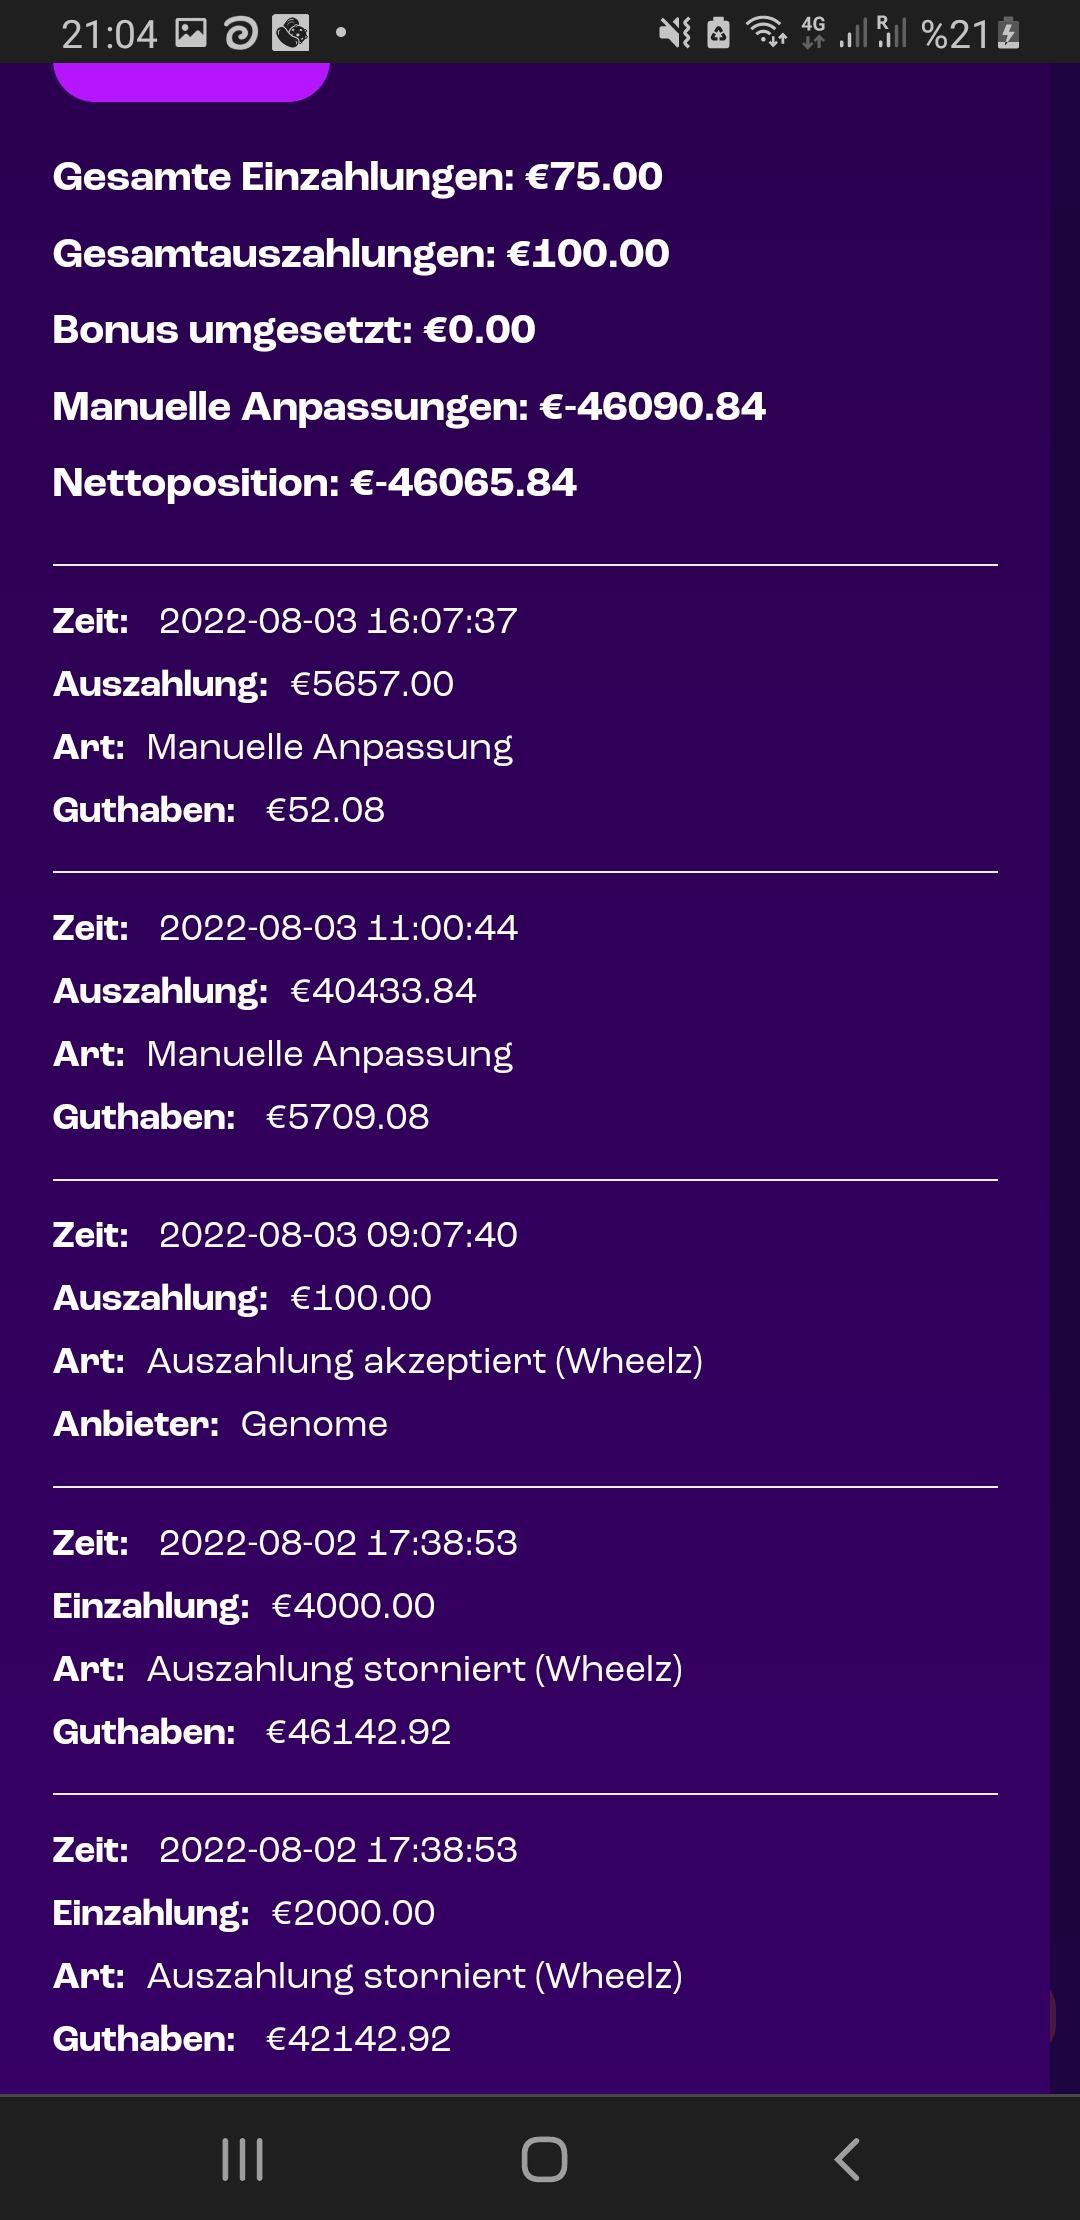Open recent apps with three-line icon
This screenshot has height=2220, width=1080.
[x=242, y=2158]
